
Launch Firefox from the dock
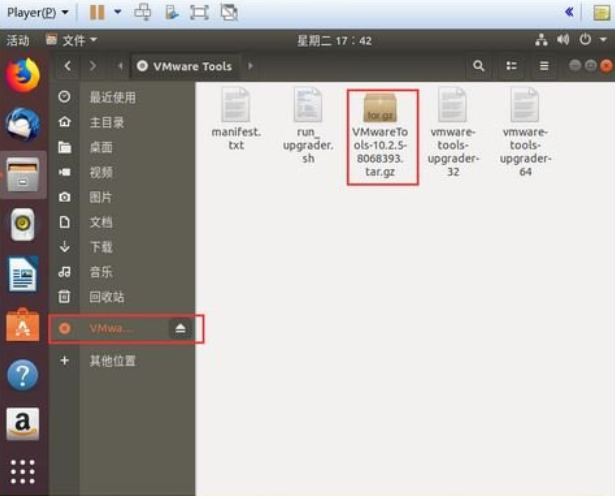(23, 75)
